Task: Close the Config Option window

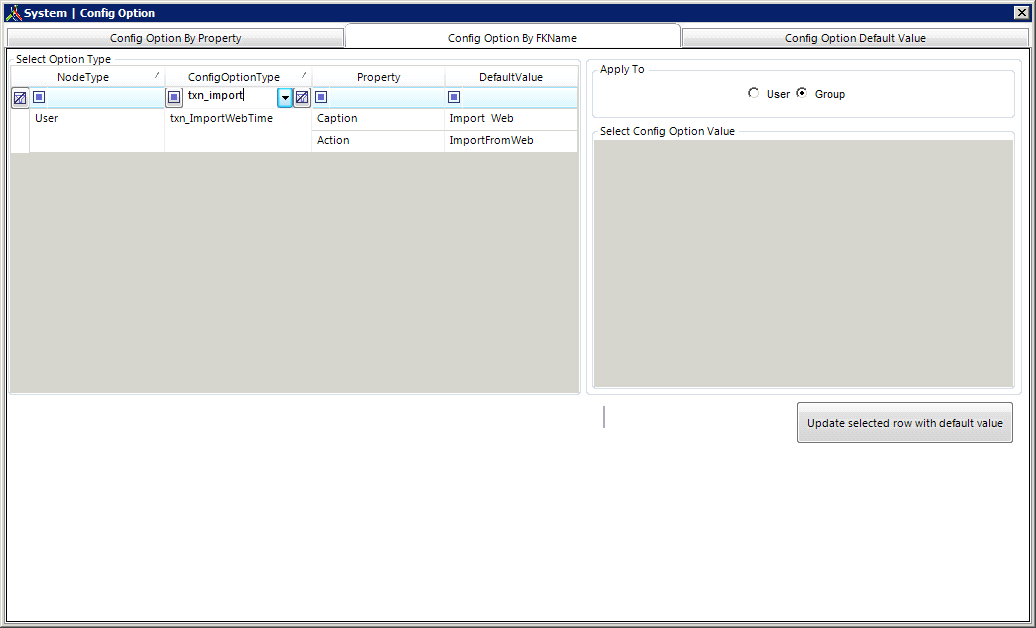Action: click(1021, 13)
